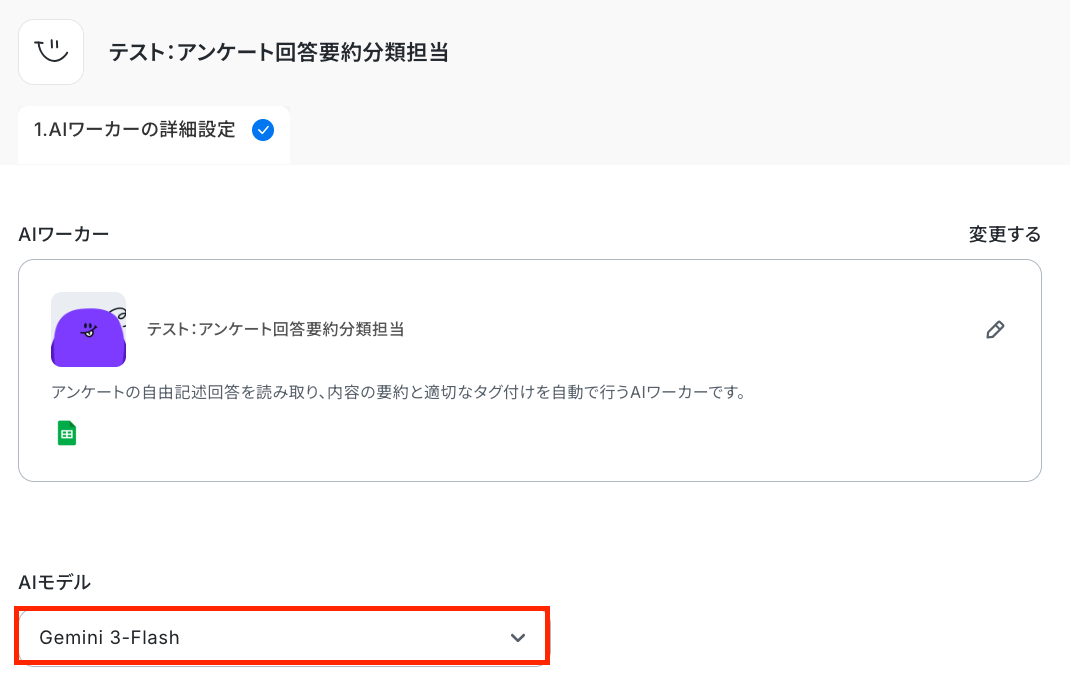Image resolution: width=1070 pixels, height=680 pixels.
Task: Click the green Google Sheets icon
Action: (67, 433)
